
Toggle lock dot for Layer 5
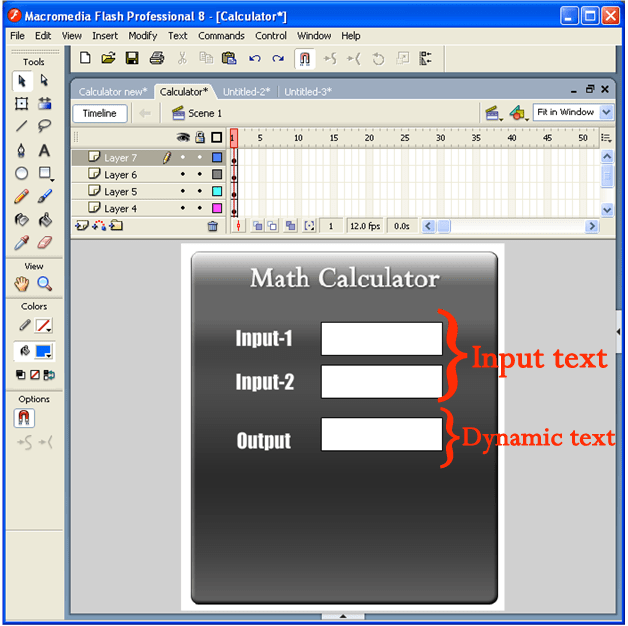[199, 191]
